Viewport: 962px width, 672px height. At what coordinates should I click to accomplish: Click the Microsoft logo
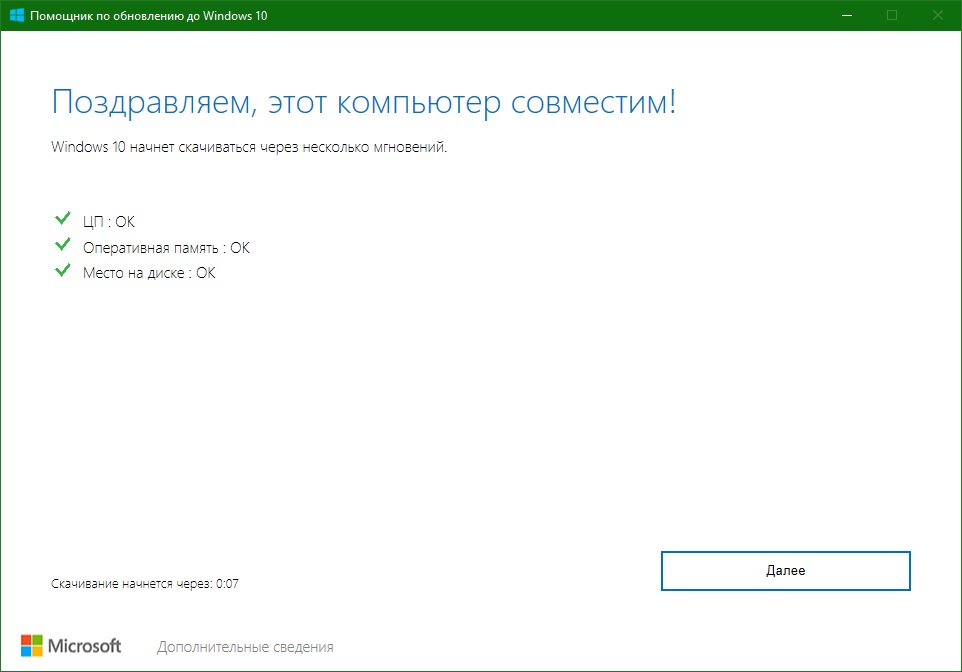click(71, 646)
